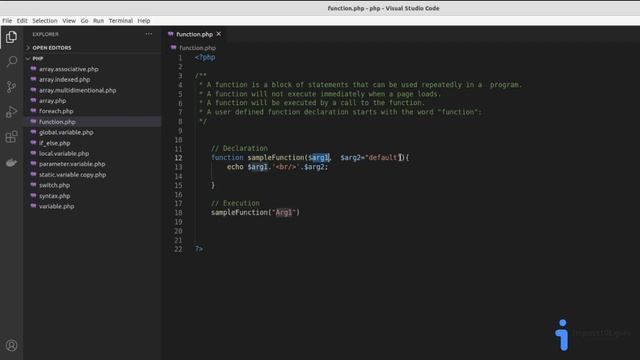The image size is (640, 360).
Task: Click the PHP icon beside syntax.php
Action: (33, 195)
